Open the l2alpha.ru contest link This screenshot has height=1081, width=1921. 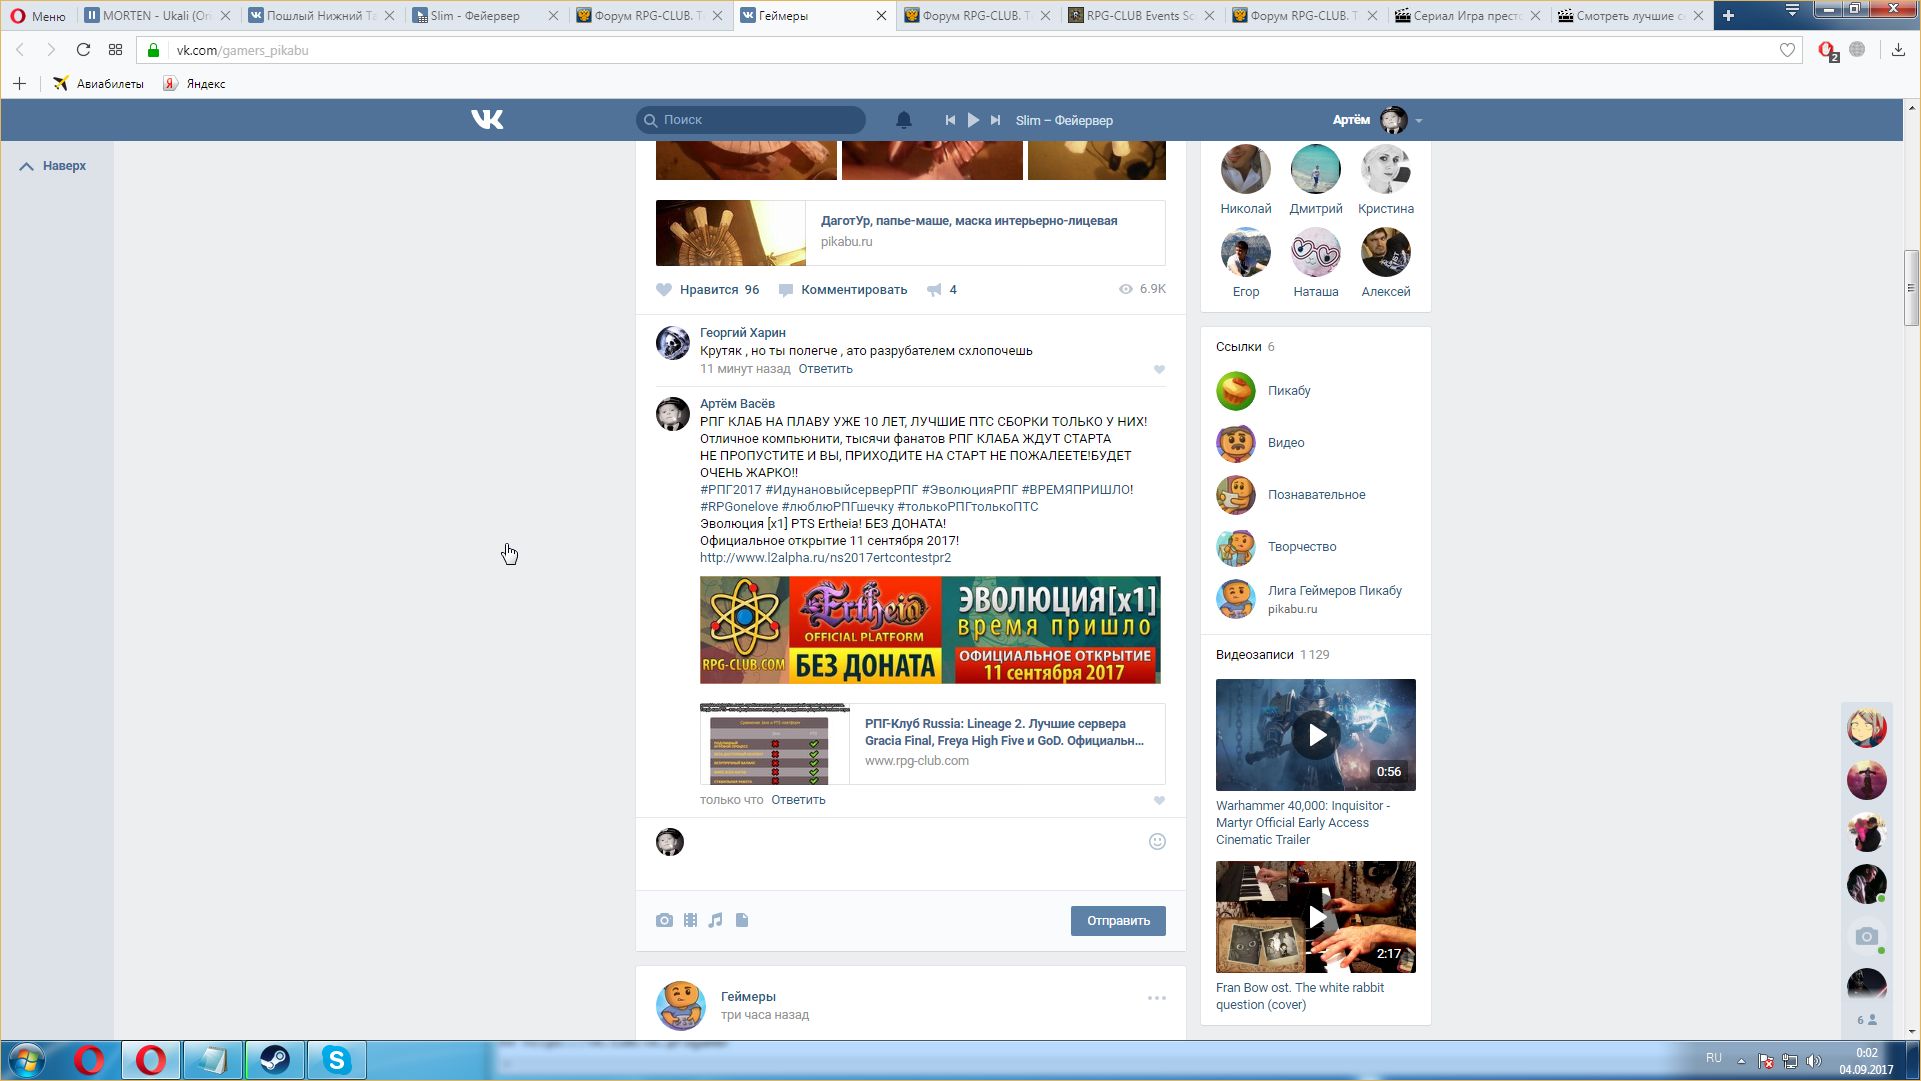point(825,558)
